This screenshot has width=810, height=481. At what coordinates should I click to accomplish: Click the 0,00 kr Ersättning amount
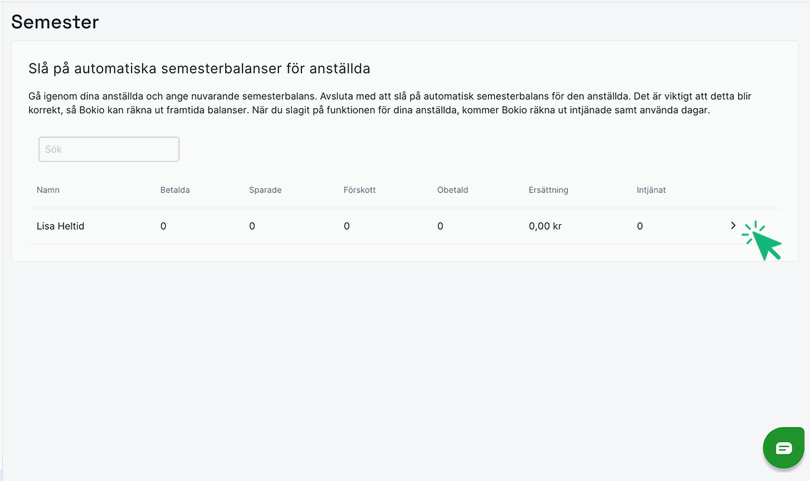click(545, 226)
